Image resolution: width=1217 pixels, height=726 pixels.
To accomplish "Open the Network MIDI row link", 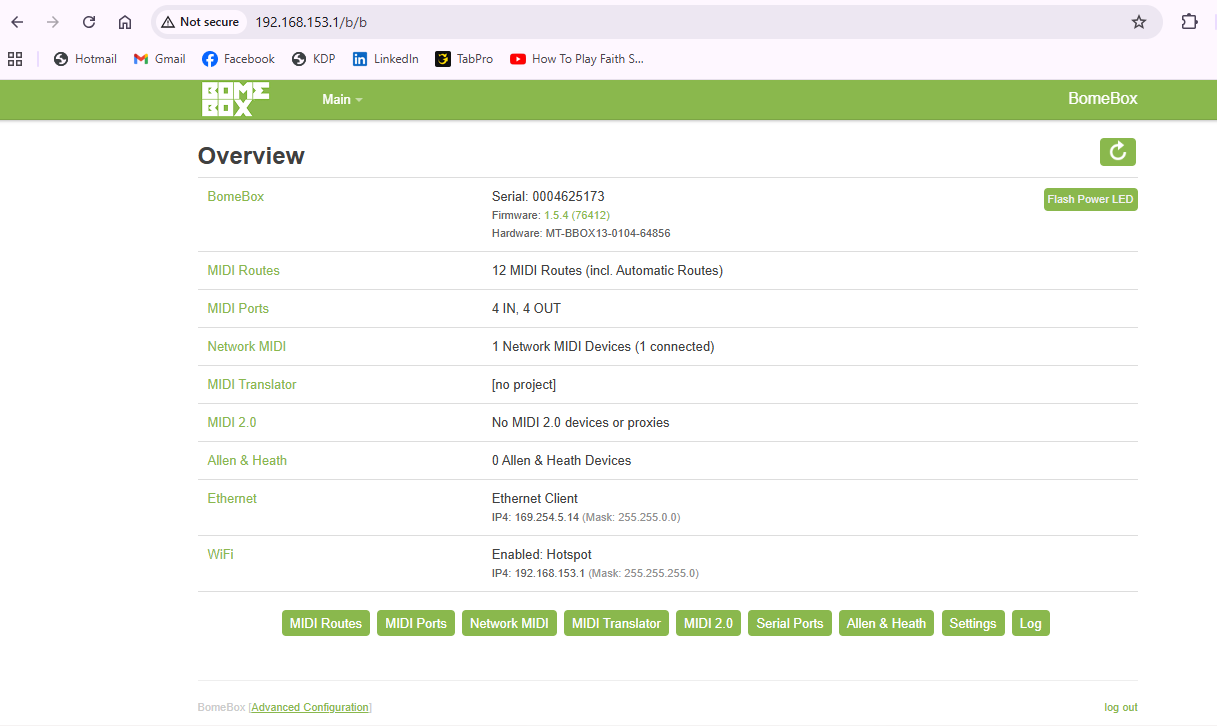I will coord(246,347).
